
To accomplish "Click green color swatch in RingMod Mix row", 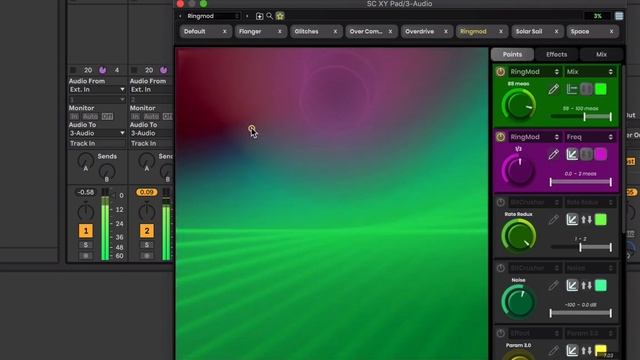I will (601, 89).
